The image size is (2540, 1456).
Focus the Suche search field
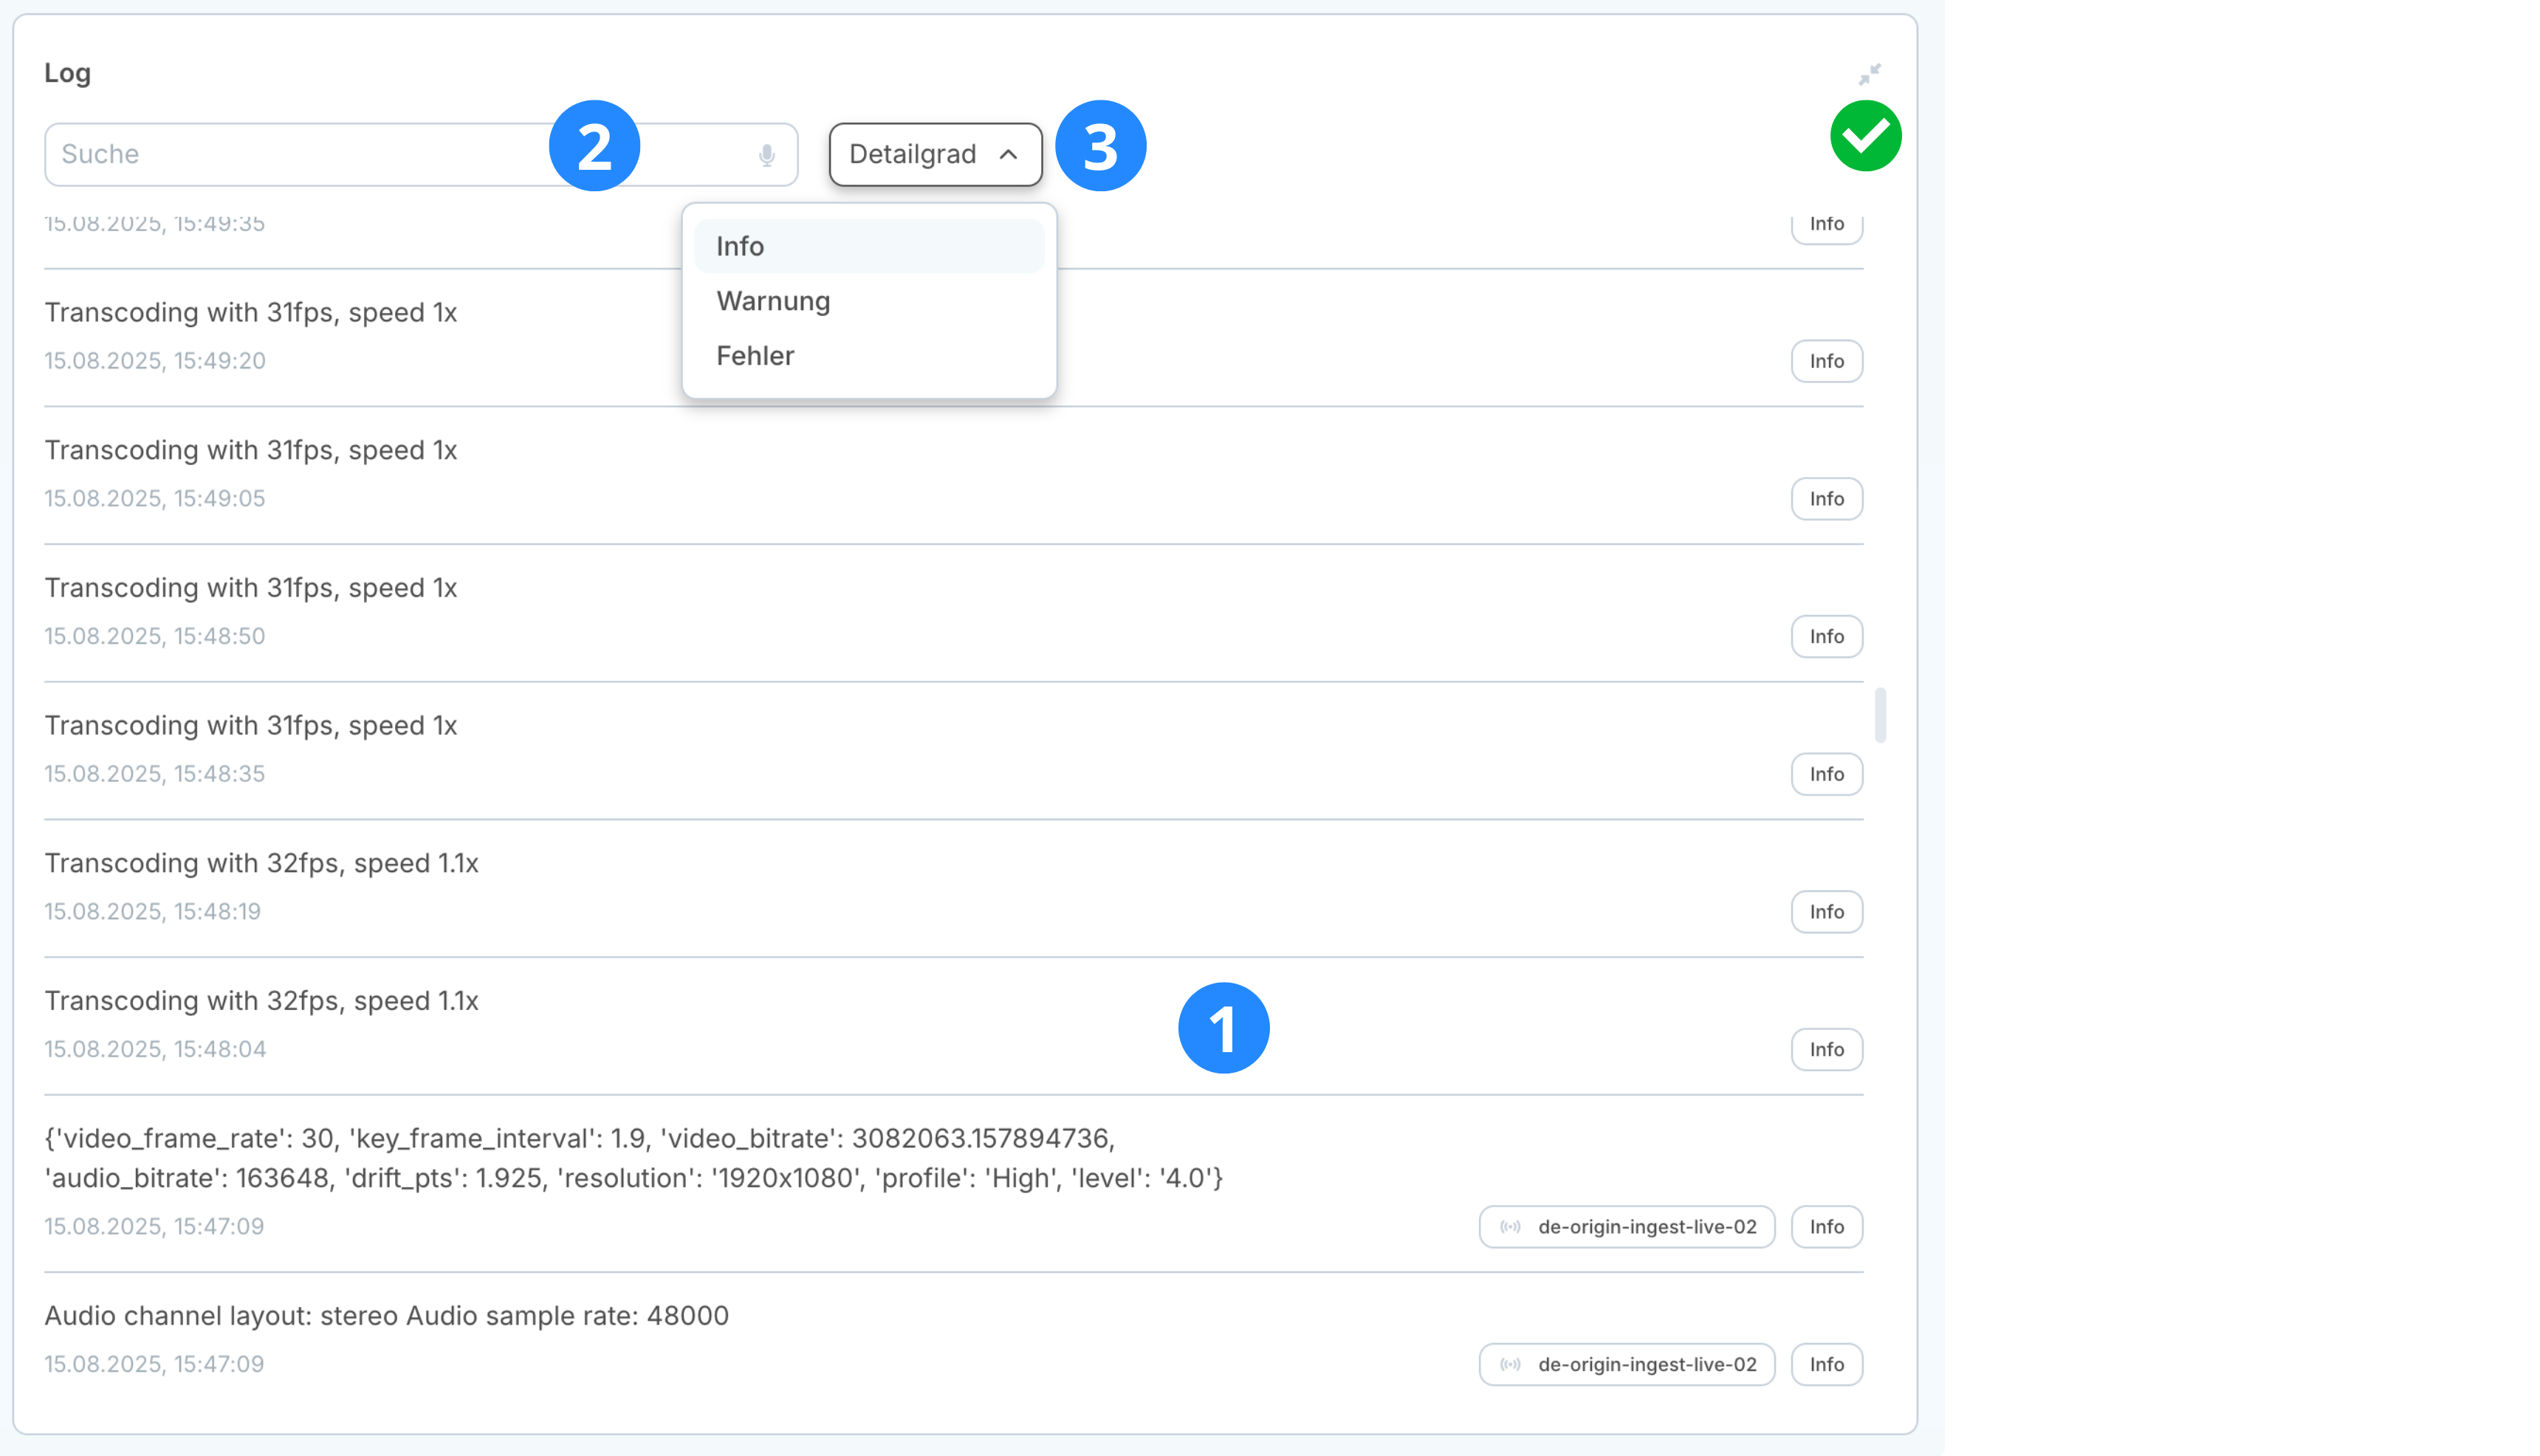tap(300, 155)
